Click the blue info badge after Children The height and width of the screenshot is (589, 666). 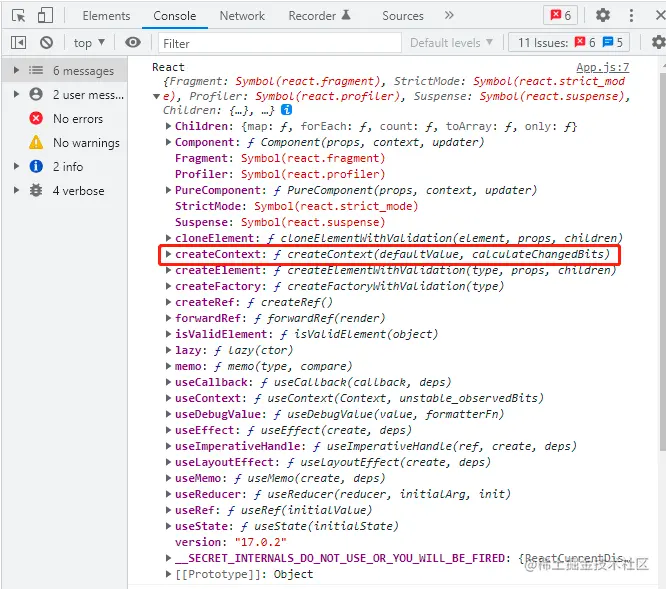coord(287,110)
